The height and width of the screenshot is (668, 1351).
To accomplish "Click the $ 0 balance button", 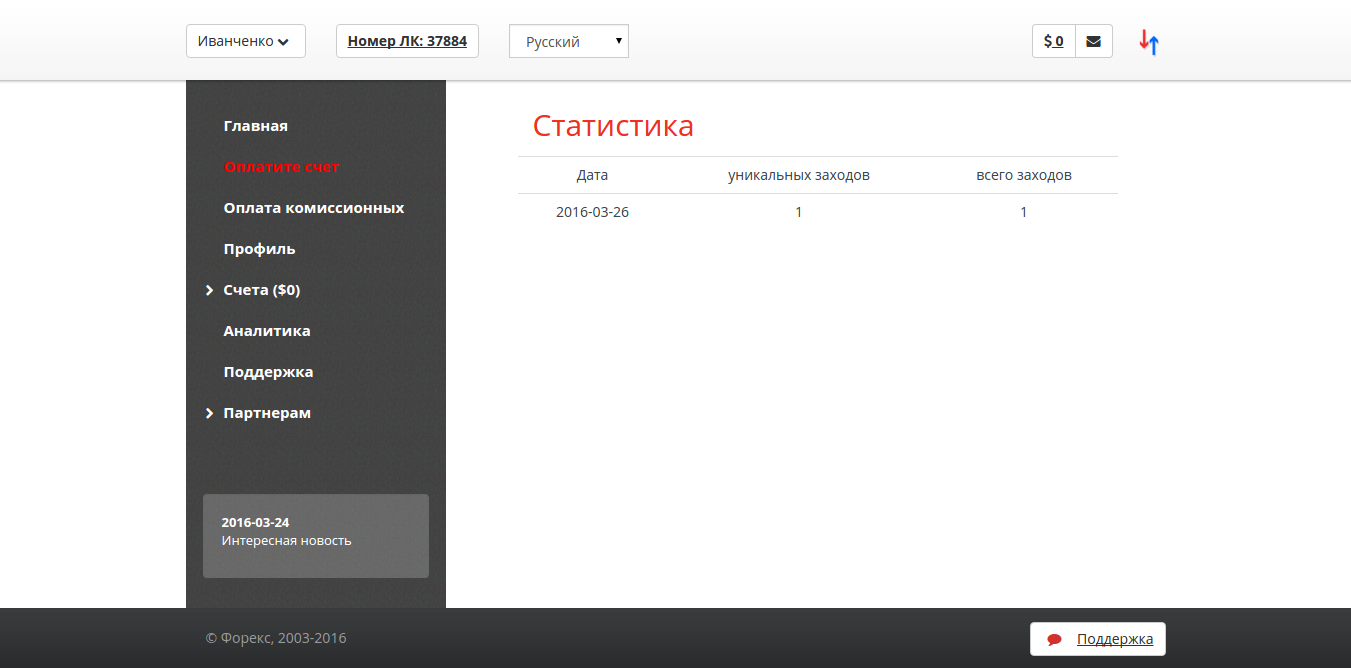I will (x=1054, y=41).
